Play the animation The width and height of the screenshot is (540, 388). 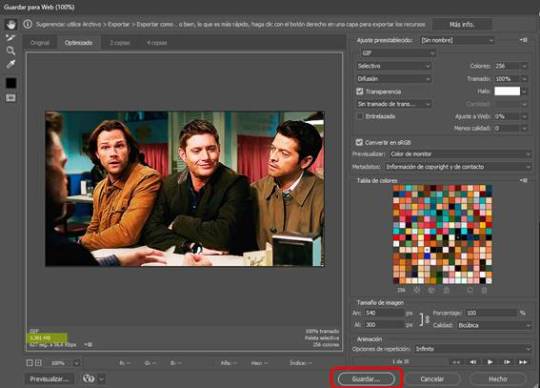coord(490,362)
